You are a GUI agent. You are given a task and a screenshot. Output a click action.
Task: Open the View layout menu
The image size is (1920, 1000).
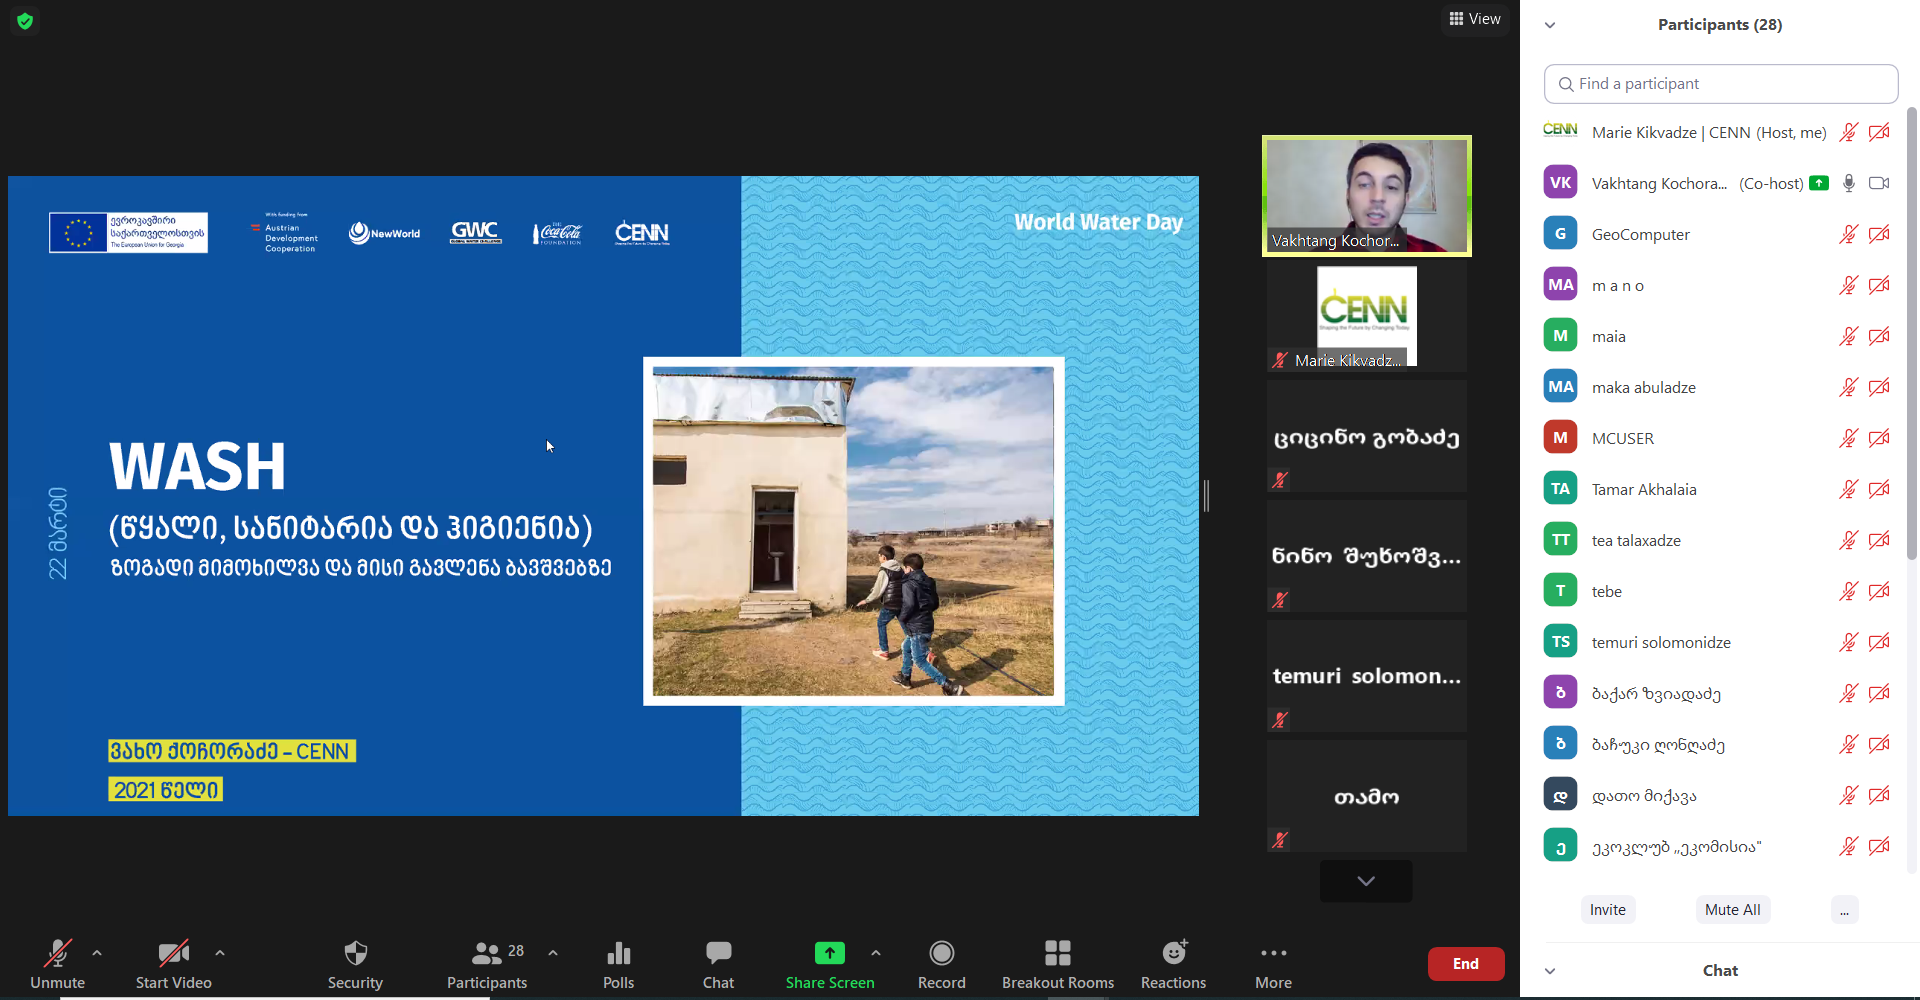[x=1475, y=19]
